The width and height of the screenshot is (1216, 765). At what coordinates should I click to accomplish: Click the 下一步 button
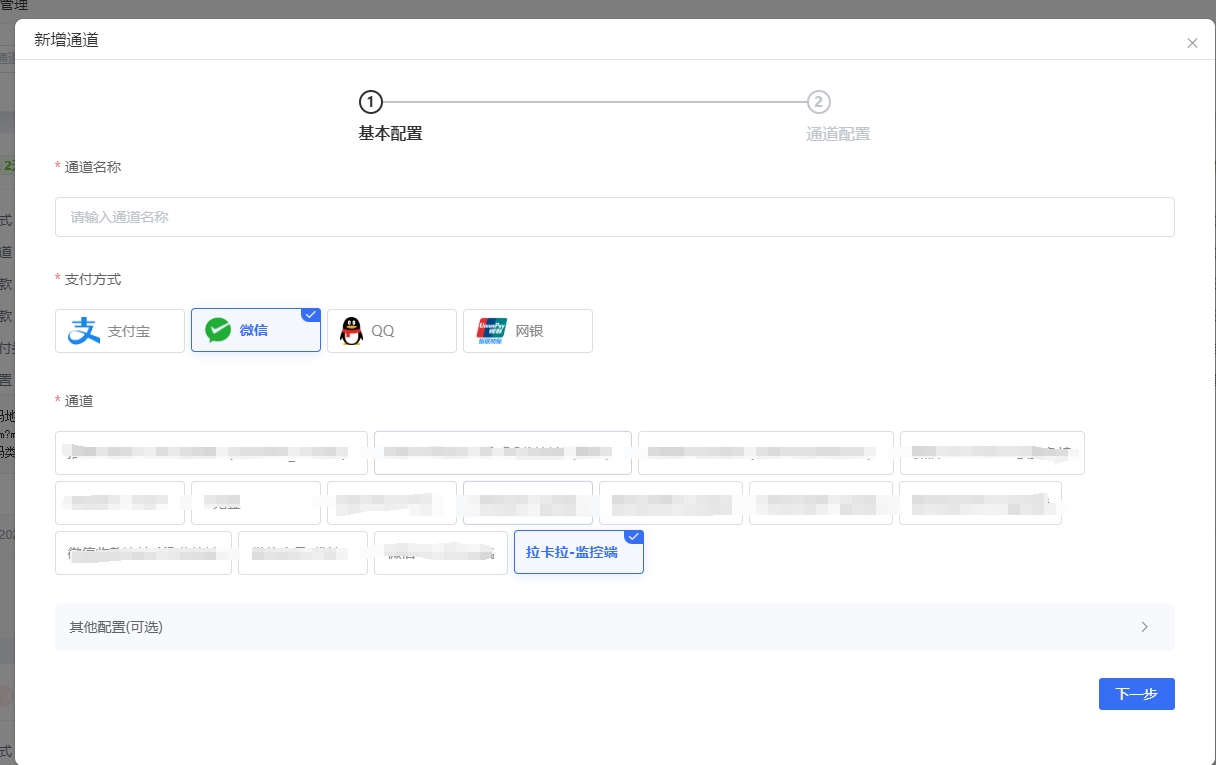[1136, 694]
